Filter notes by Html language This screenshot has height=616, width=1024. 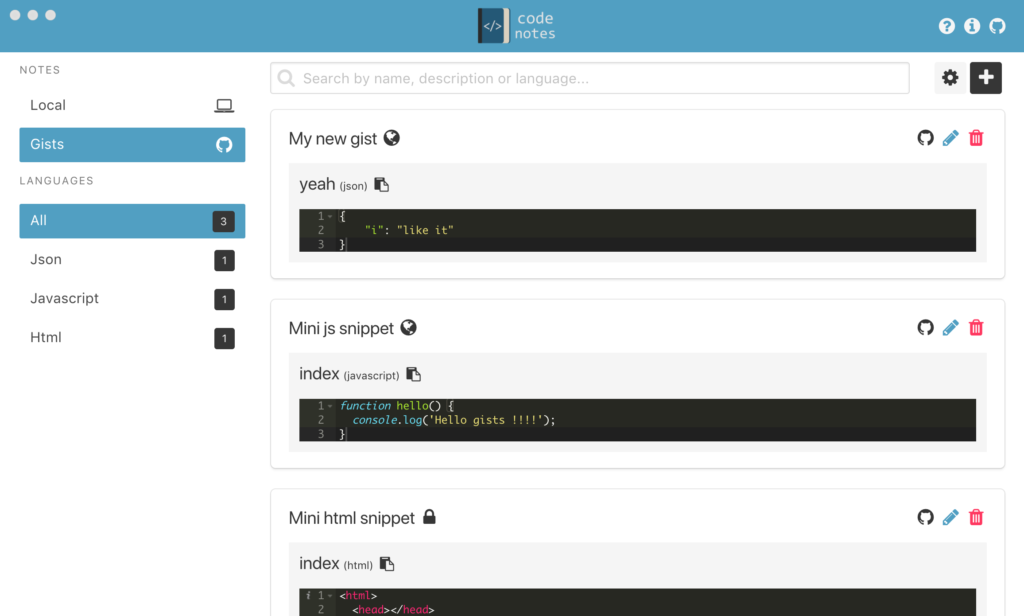click(x=132, y=337)
